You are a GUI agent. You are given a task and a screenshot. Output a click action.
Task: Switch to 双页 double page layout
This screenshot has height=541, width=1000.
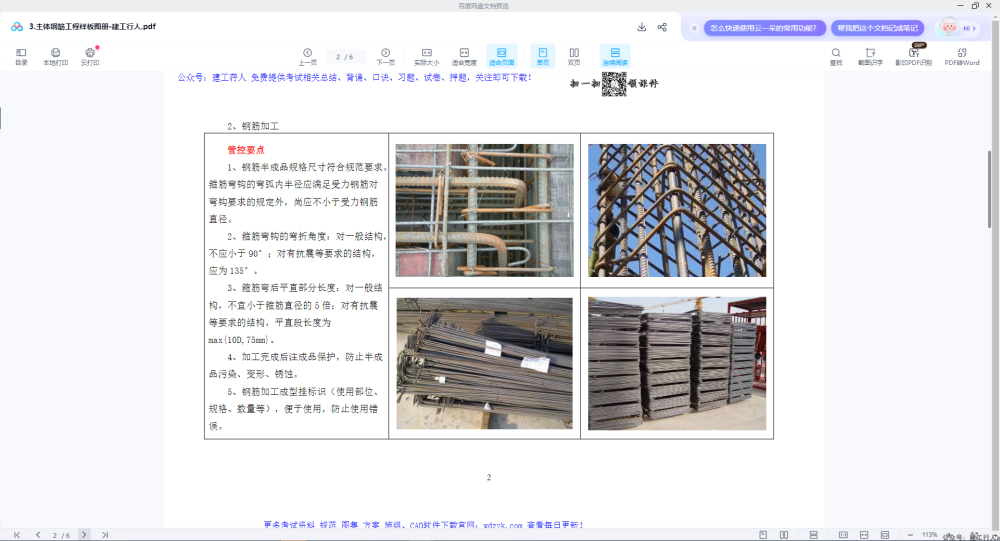(x=574, y=56)
